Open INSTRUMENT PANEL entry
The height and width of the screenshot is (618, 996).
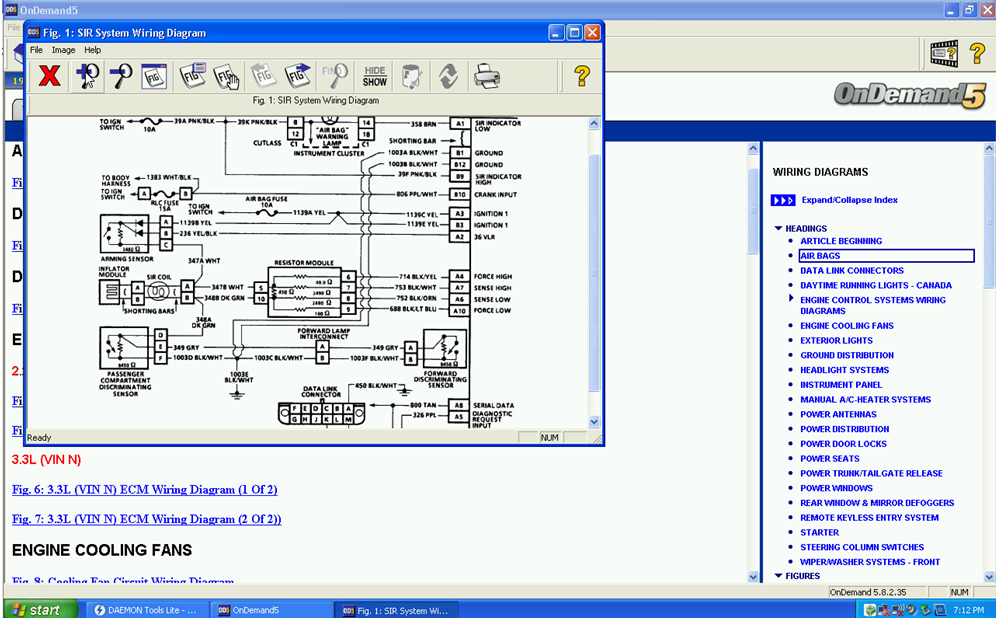click(x=841, y=385)
